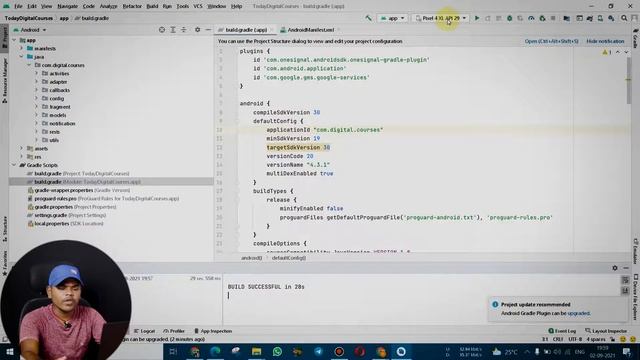This screenshot has width=640, height=360.
Task: Expand the assets folder
Action: click(x=22, y=148)
